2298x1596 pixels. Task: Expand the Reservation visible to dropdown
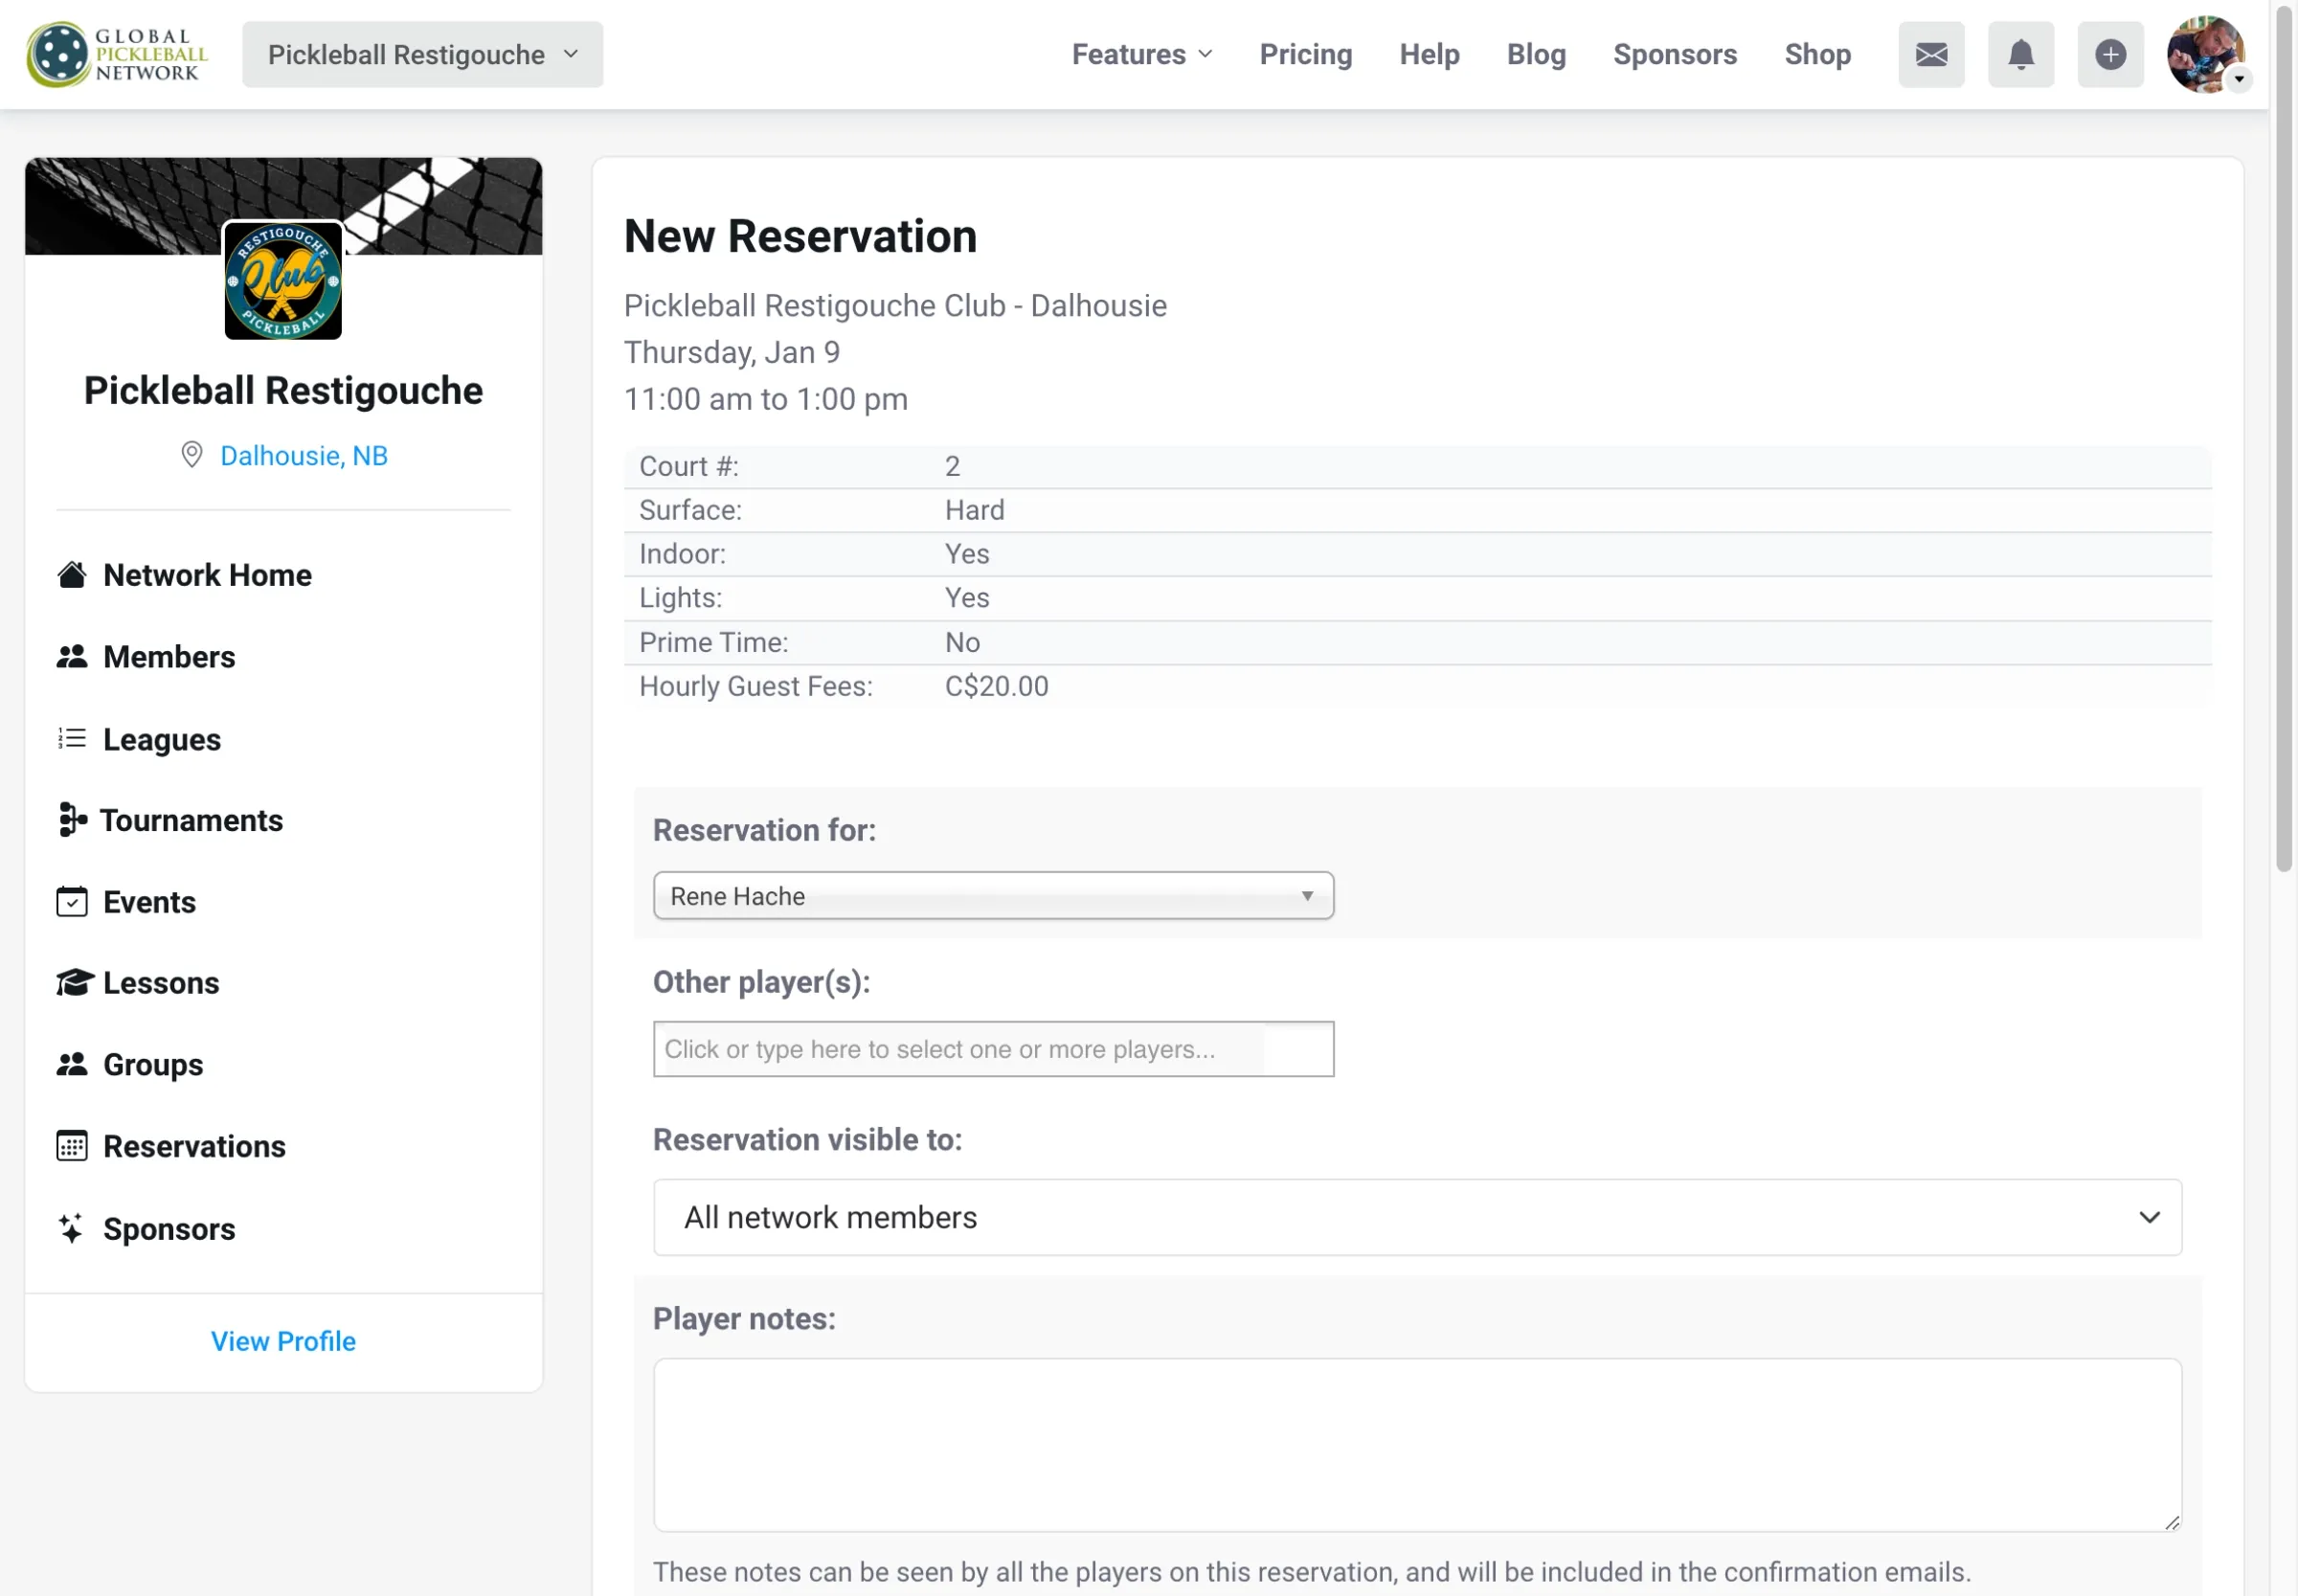[1416, 1217]
